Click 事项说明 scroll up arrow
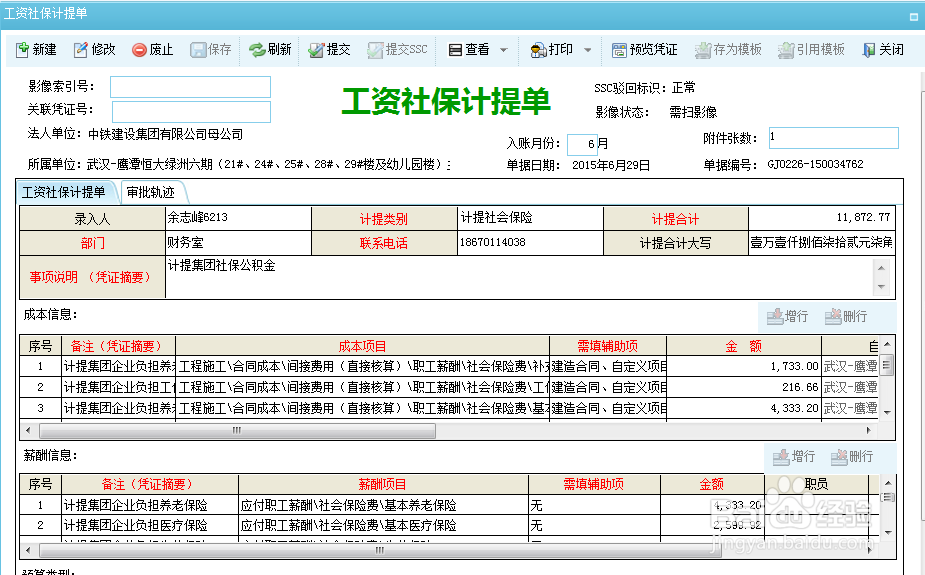Screen dimensions: 925x575 881,268
